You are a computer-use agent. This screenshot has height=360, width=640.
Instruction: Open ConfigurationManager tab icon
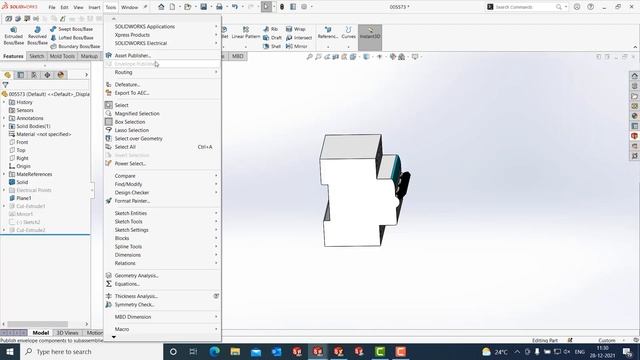click(34, 75)
